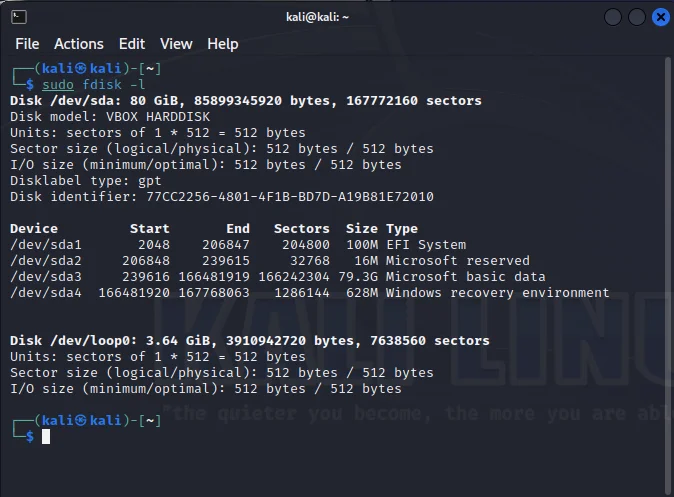Click 'Disklabel type: gpt' line
Image resolution: width=674 pixels, height=497 pixels.
pos(86,181)
